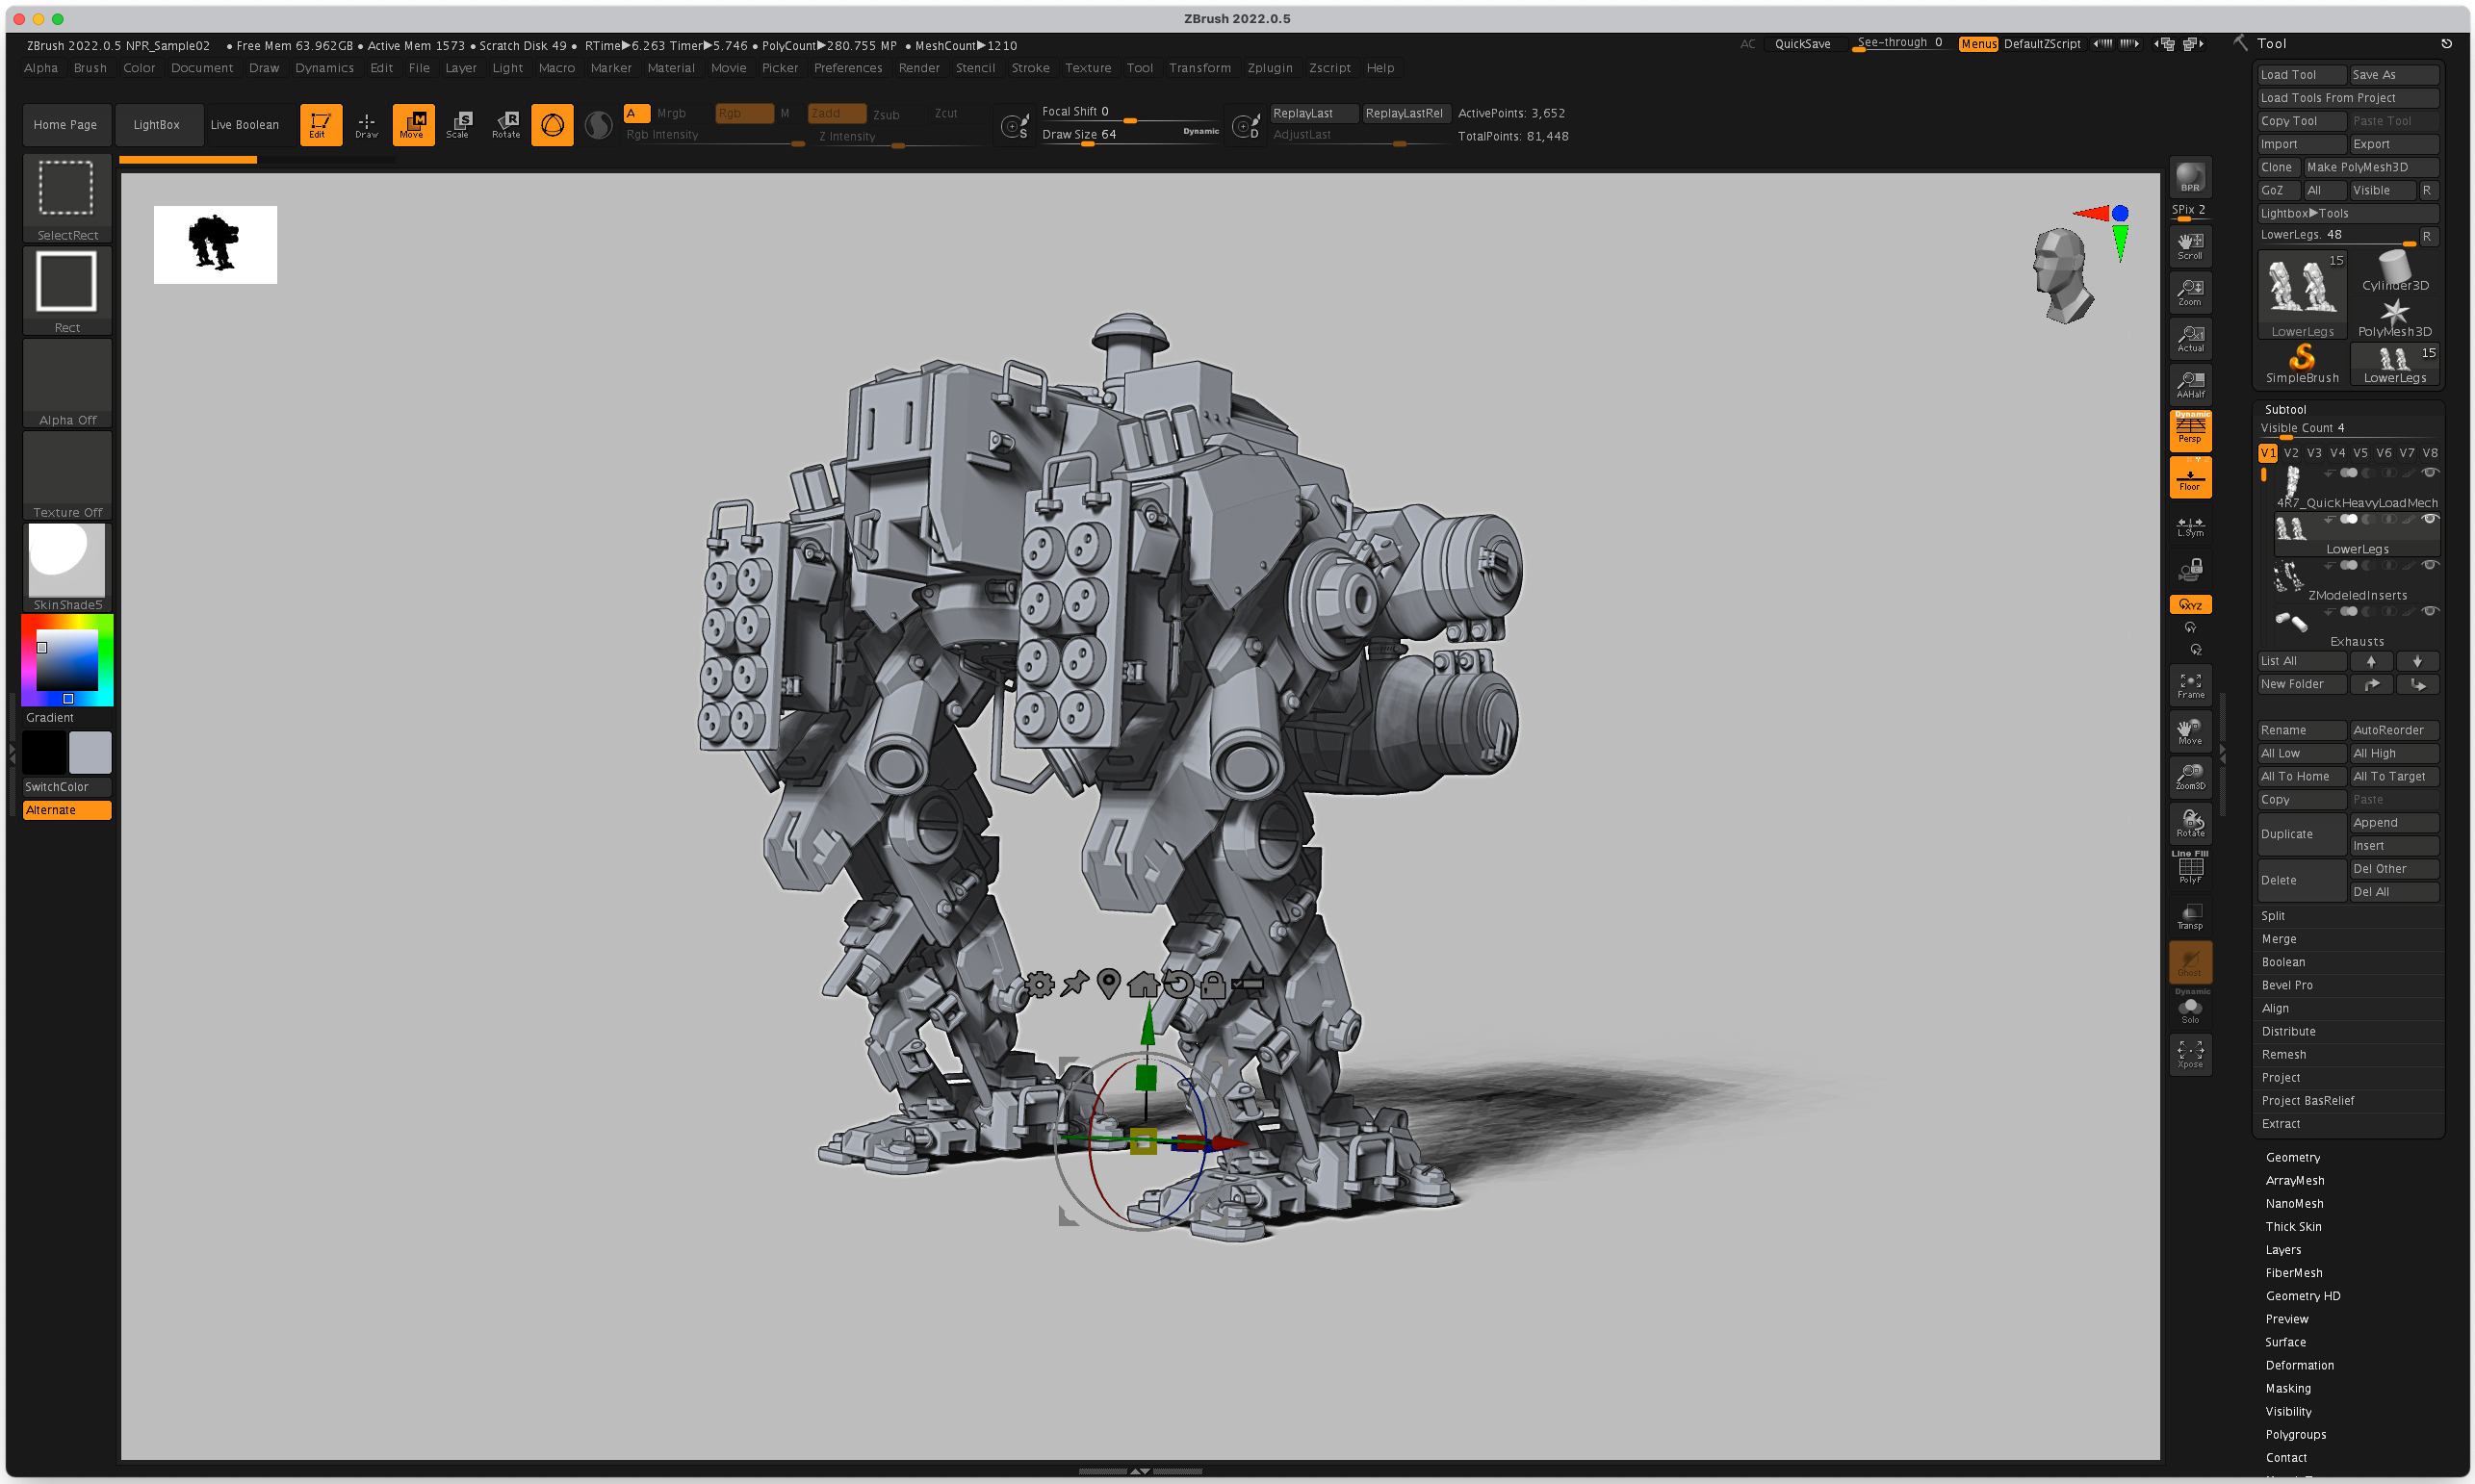Open the Render menu
2475x1484 pixels.
click(x=918, y=68)
